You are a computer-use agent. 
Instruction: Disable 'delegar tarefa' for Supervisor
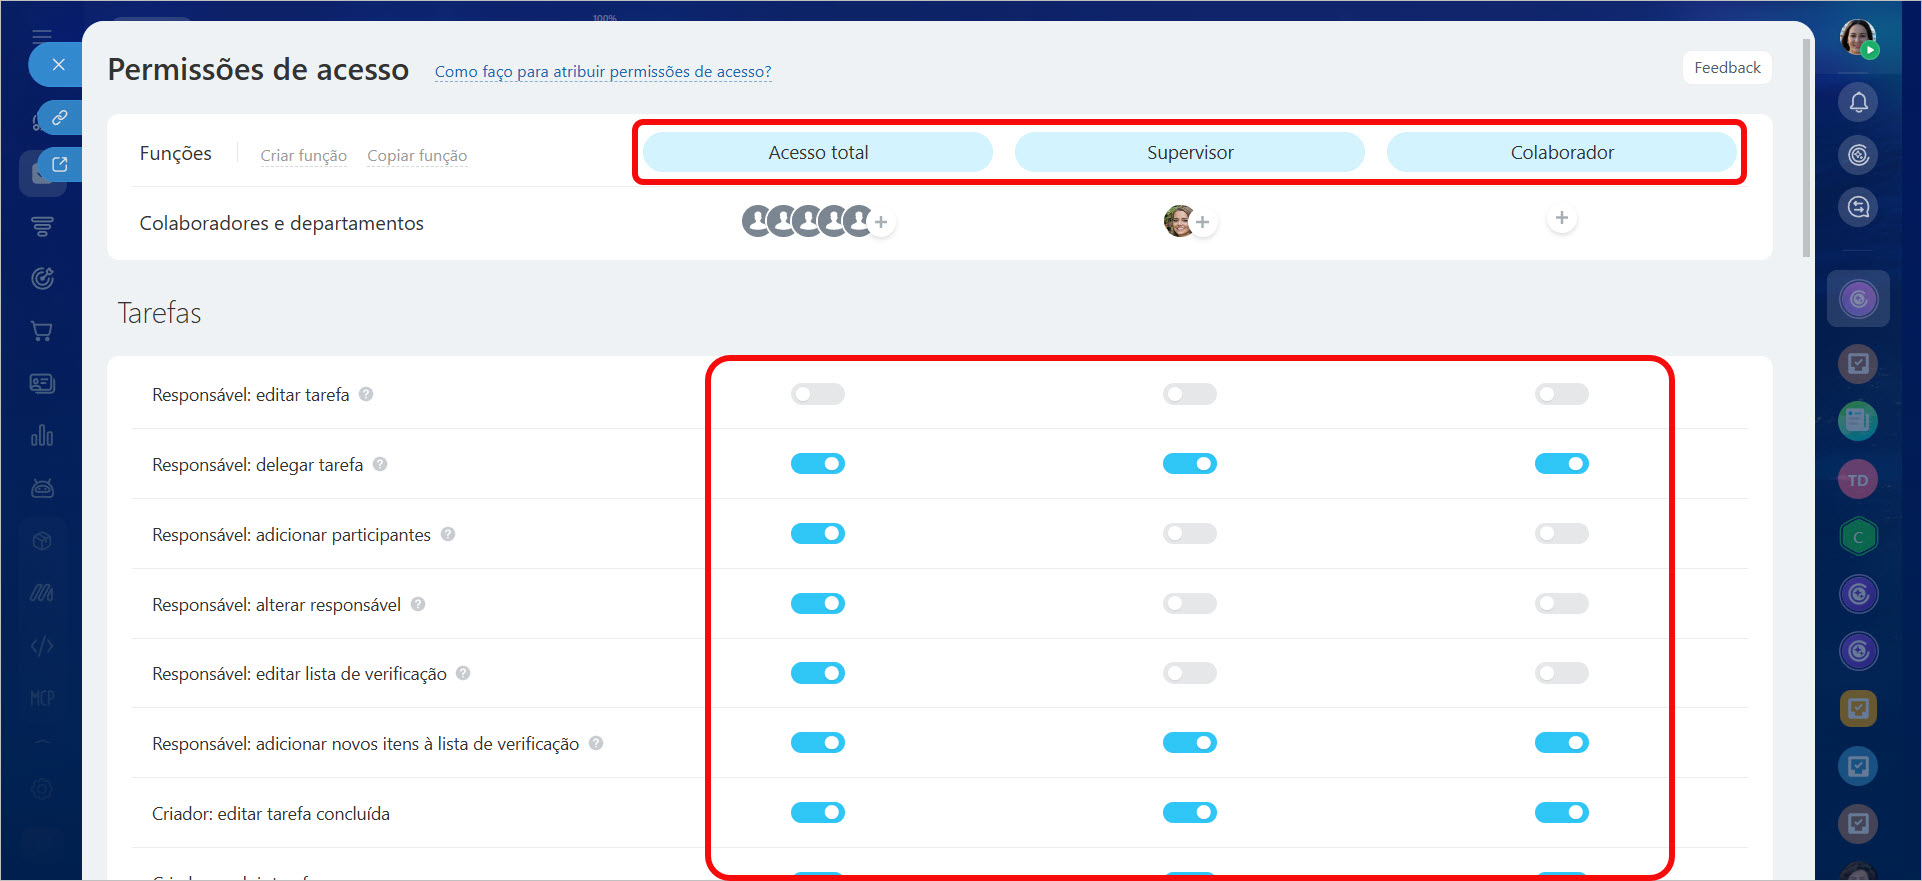tap(1189, 464)
